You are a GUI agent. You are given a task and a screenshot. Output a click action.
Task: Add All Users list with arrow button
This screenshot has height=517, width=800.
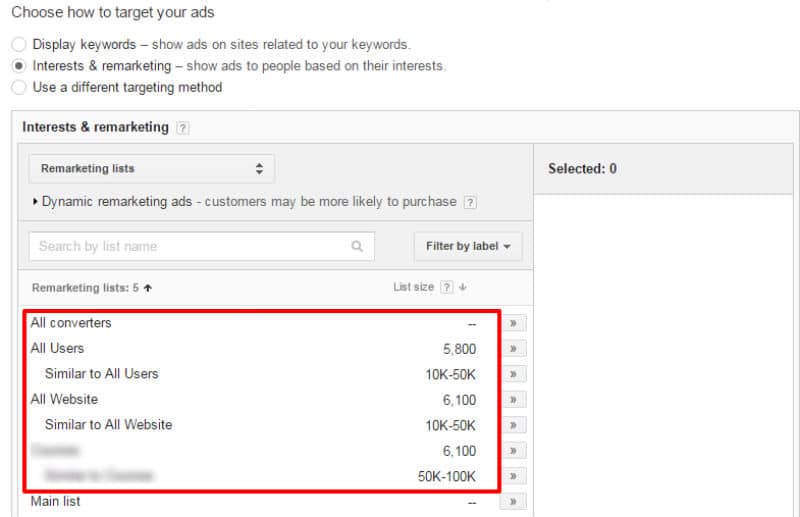pos(513,349)
